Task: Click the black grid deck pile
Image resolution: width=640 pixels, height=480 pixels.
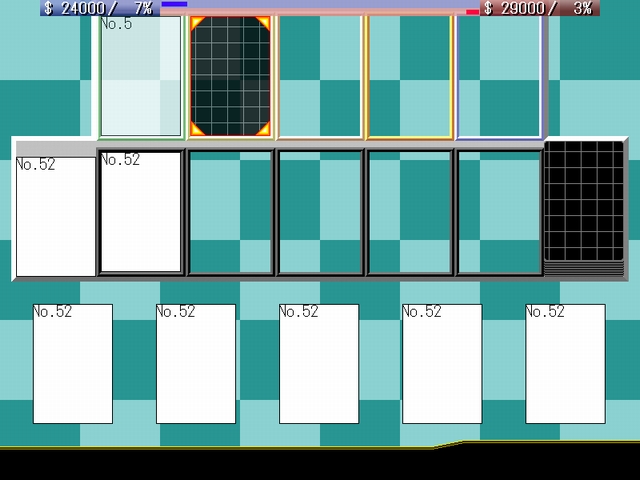Action: pyautogui.click(x=584, y=208)
